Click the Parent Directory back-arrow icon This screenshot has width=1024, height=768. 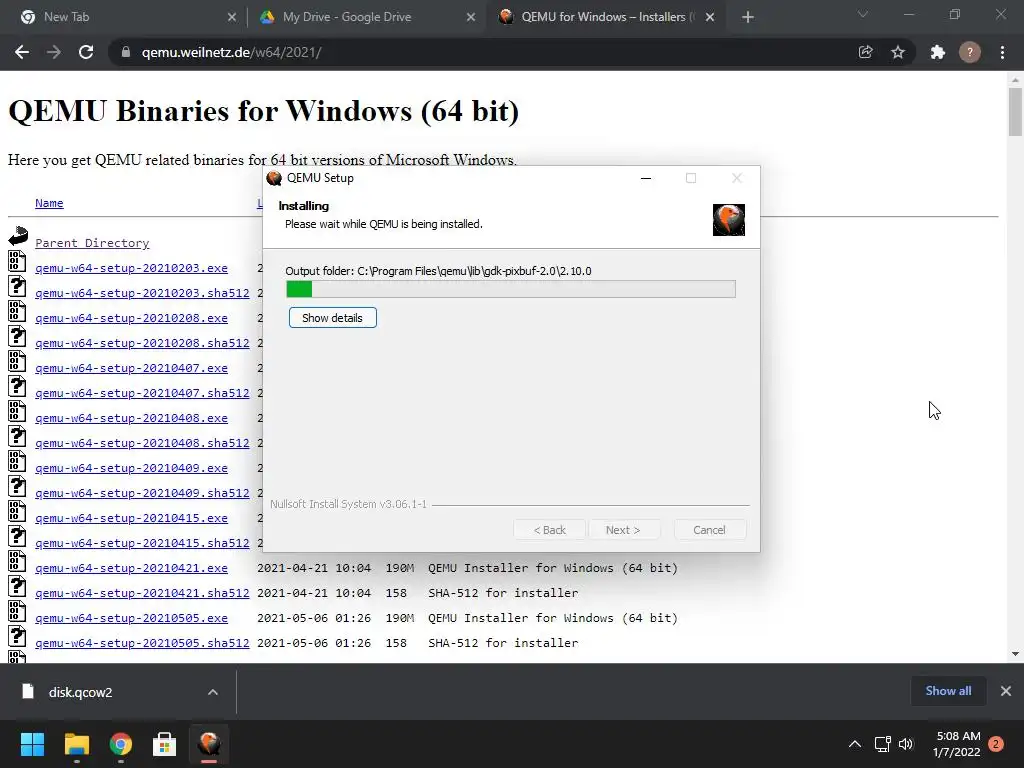18,236
